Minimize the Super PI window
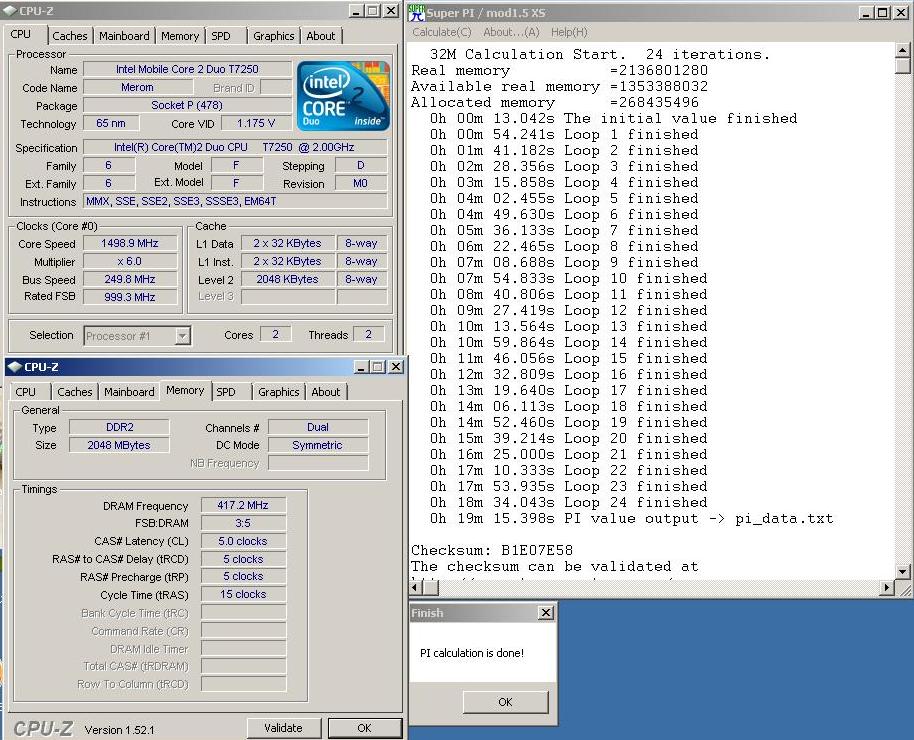 (x=867, y=12)
